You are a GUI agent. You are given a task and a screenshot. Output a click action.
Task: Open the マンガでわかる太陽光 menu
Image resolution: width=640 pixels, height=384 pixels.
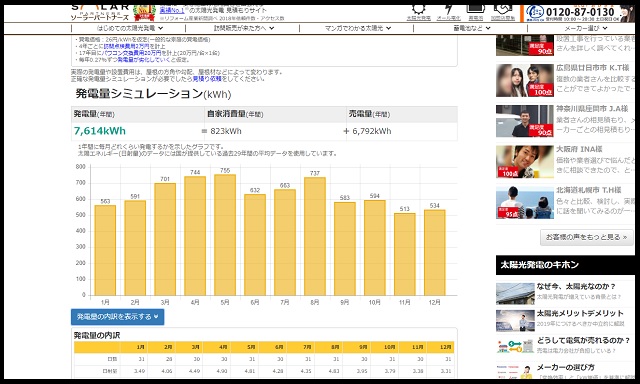[358, 28]
